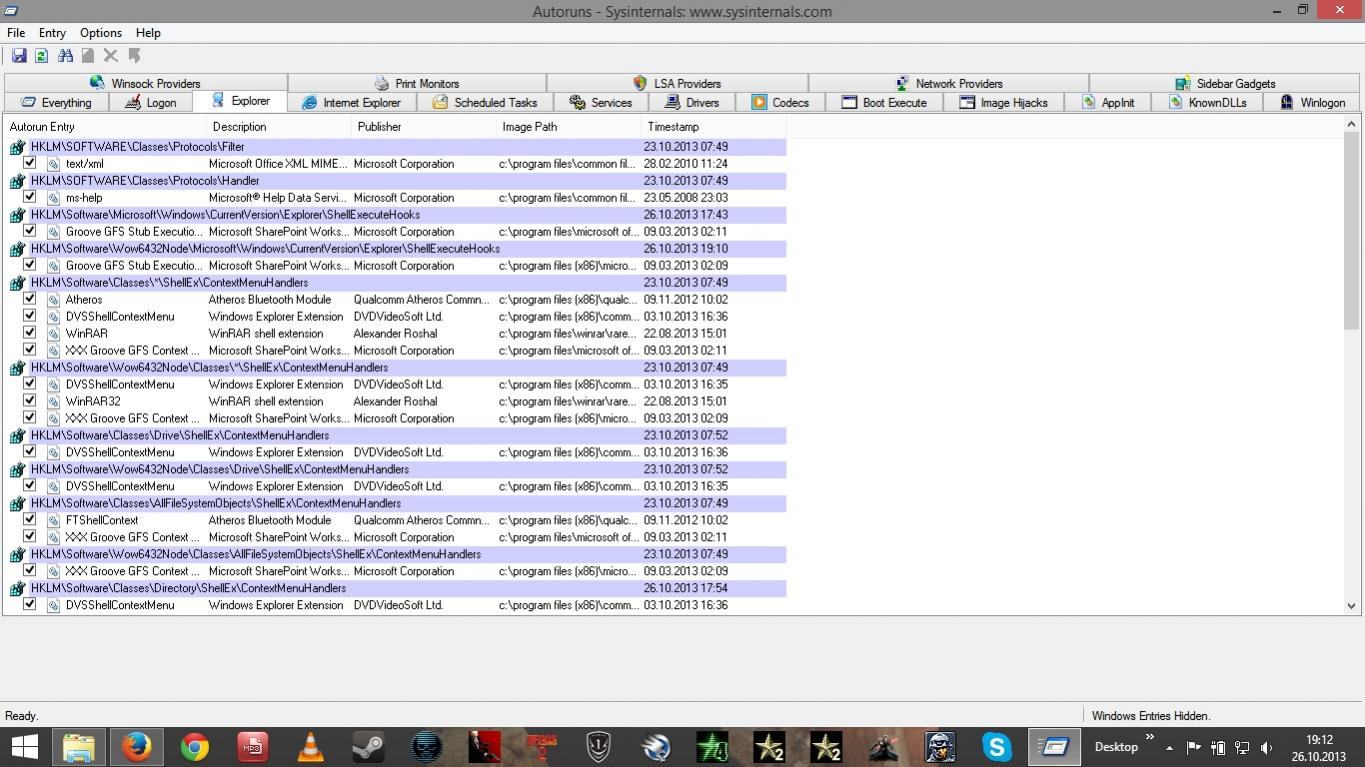Sort by Timestamp column header

(714, 127)
